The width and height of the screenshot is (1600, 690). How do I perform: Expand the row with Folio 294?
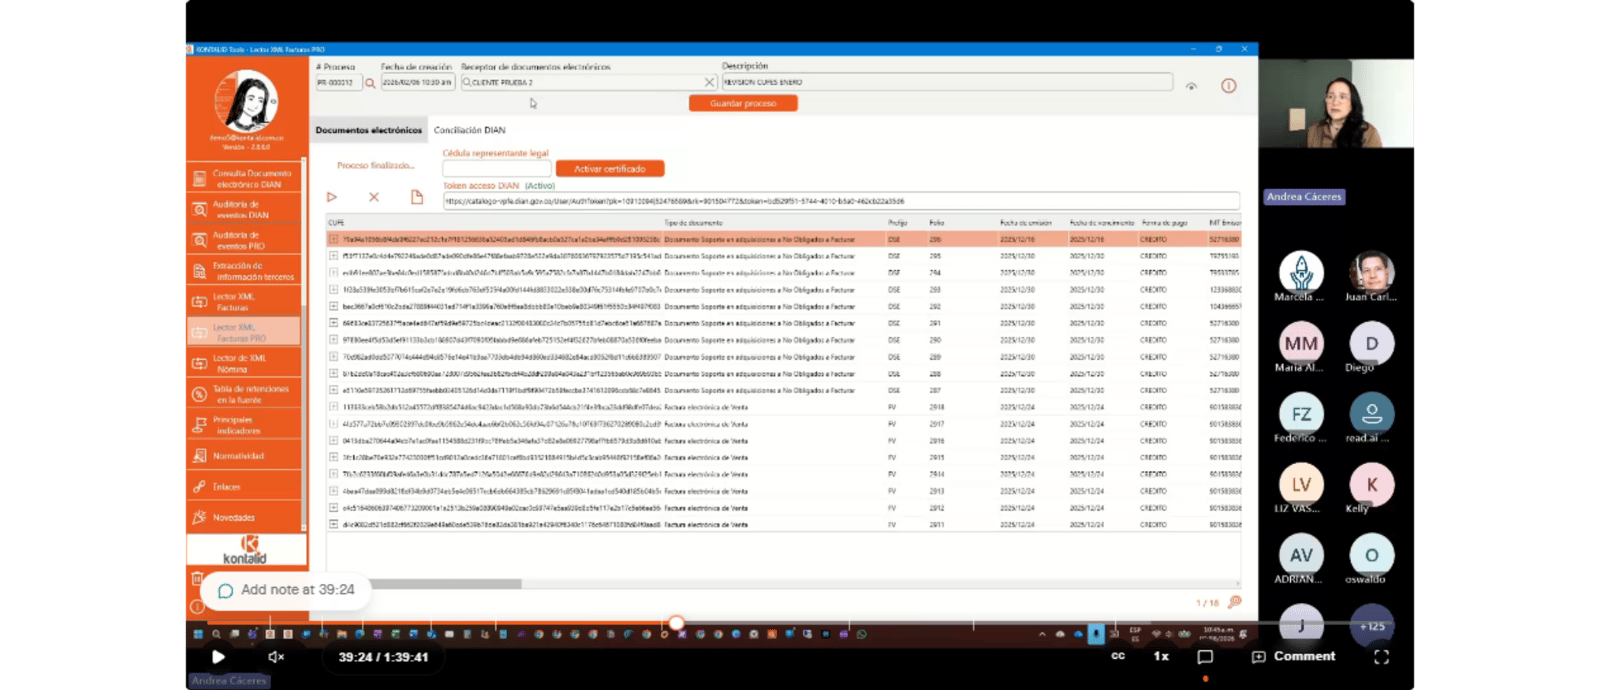[x=334, y=272]
